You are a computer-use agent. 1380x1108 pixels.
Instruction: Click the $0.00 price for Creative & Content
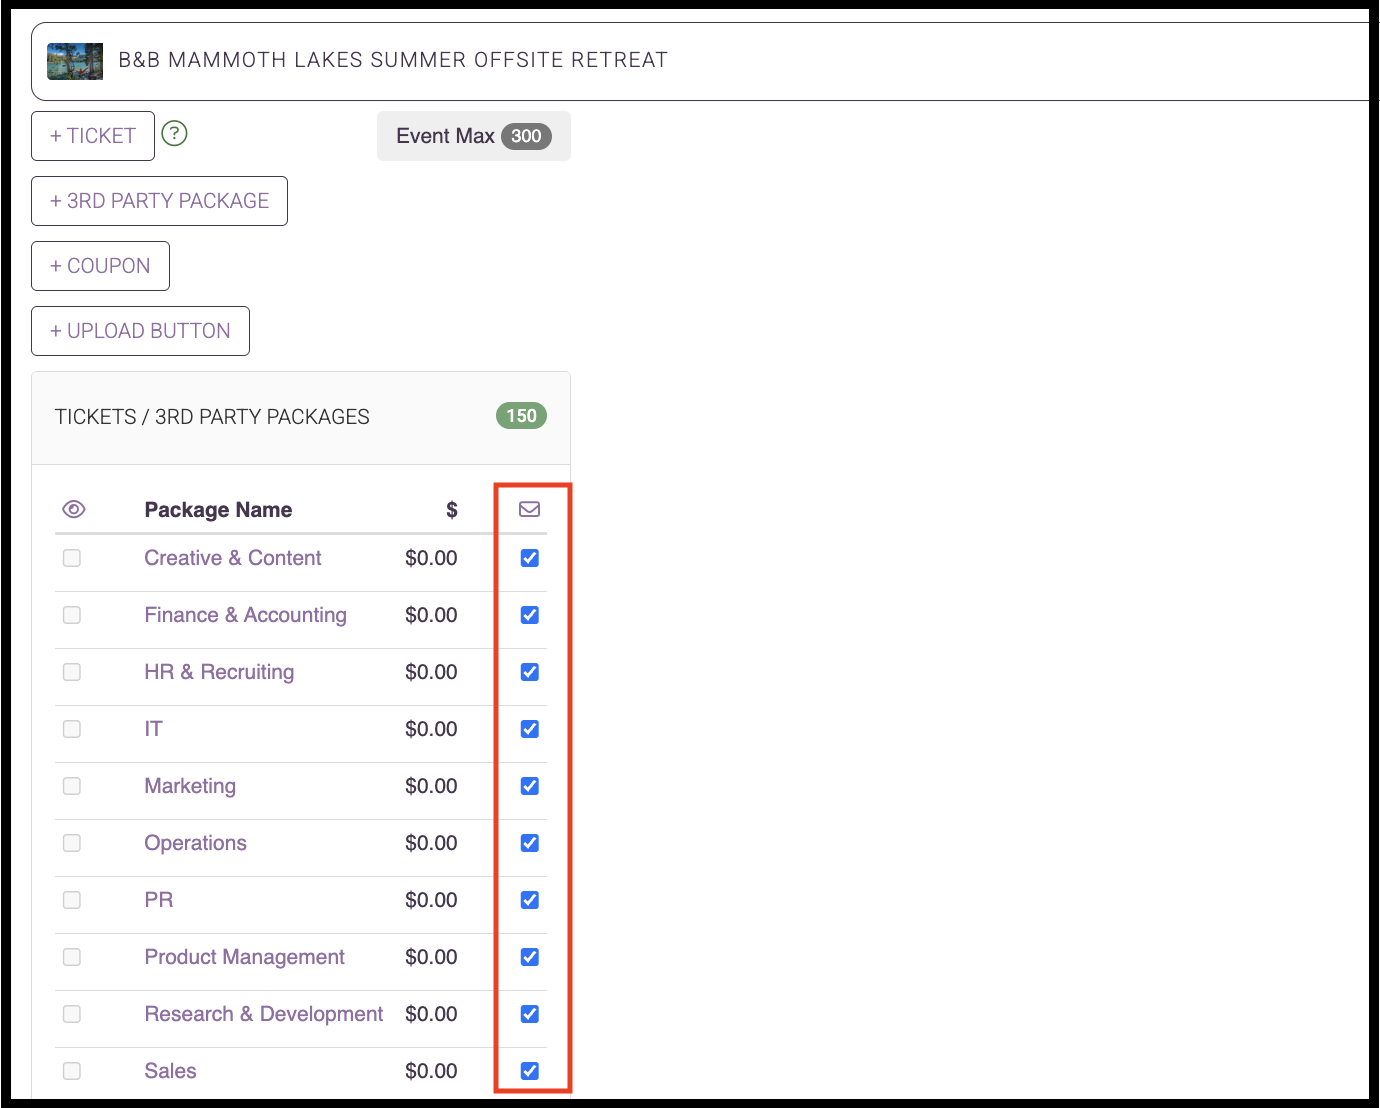431,558
